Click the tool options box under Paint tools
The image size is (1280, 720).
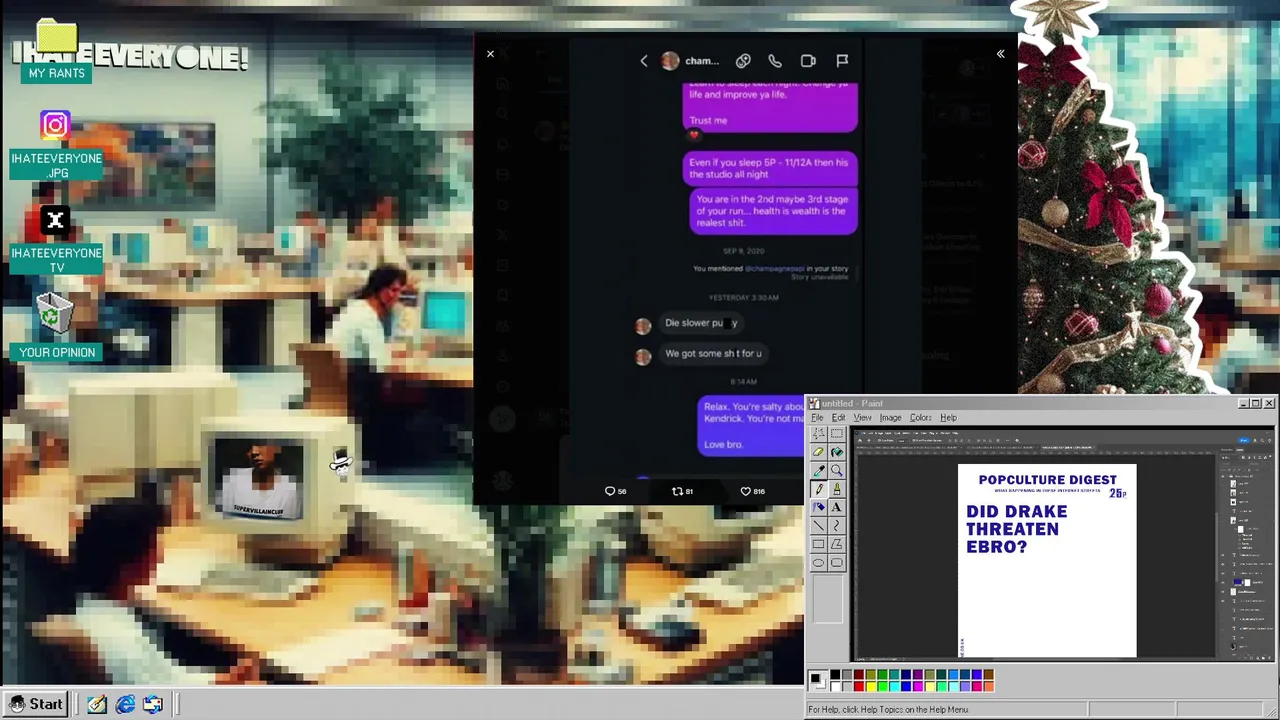click(828, 599)
